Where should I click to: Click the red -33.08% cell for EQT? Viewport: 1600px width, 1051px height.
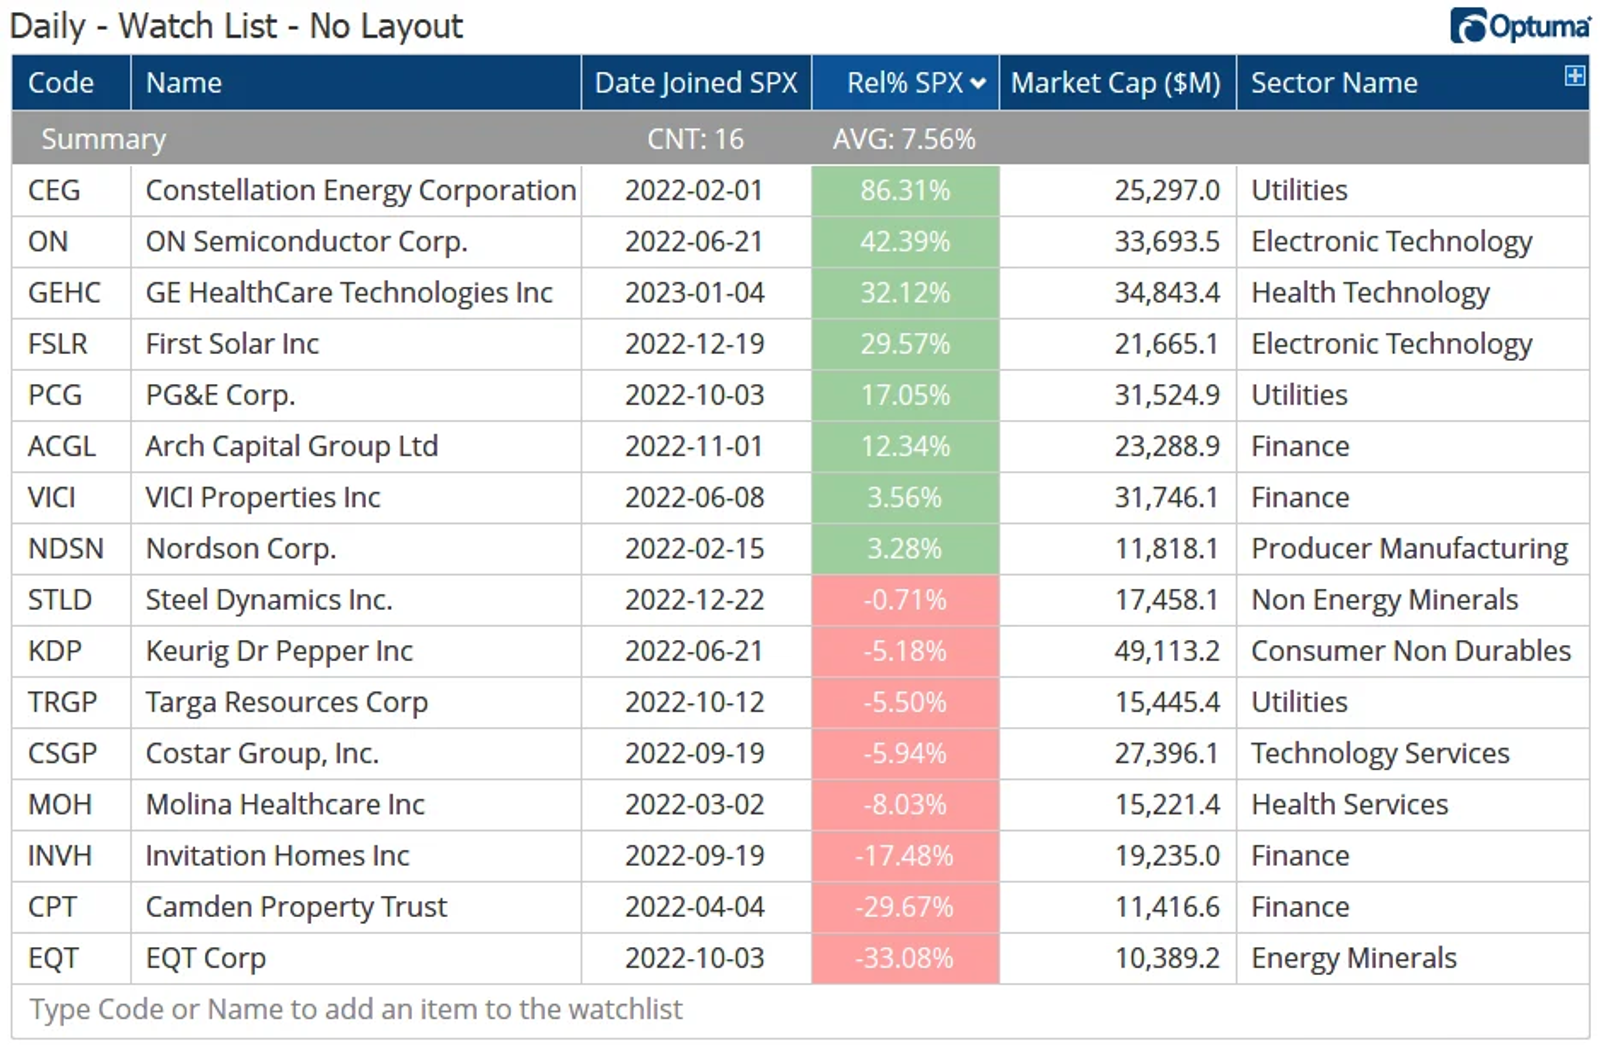(x=905, y=958)
